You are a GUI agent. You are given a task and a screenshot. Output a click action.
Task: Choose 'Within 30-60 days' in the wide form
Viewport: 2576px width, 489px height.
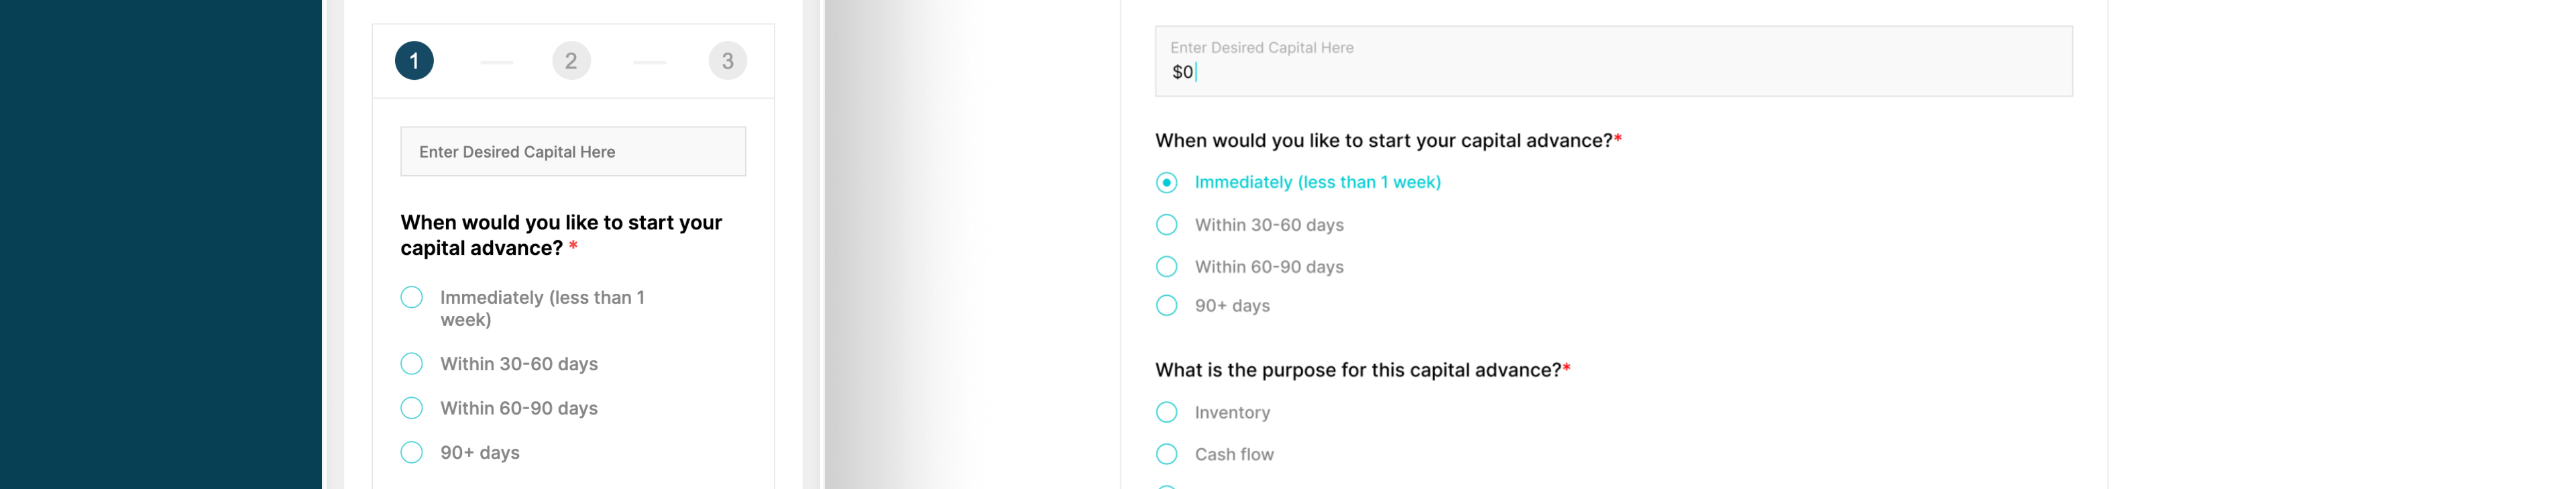(1166, 225)
